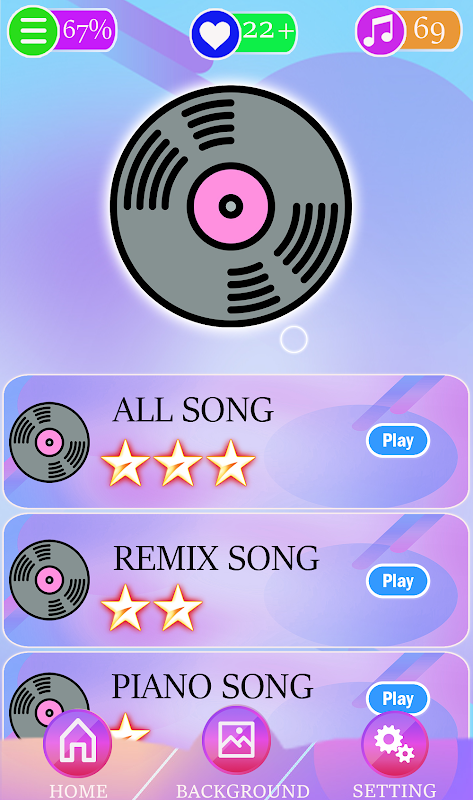
Task: Tap the 67% progress indicator
Action: [87, 30]
